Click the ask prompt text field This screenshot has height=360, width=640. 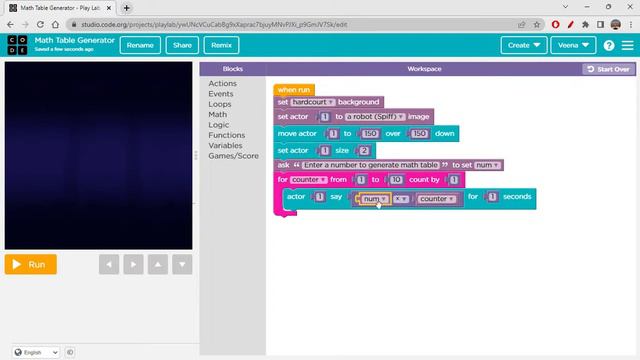click(371, 165)
